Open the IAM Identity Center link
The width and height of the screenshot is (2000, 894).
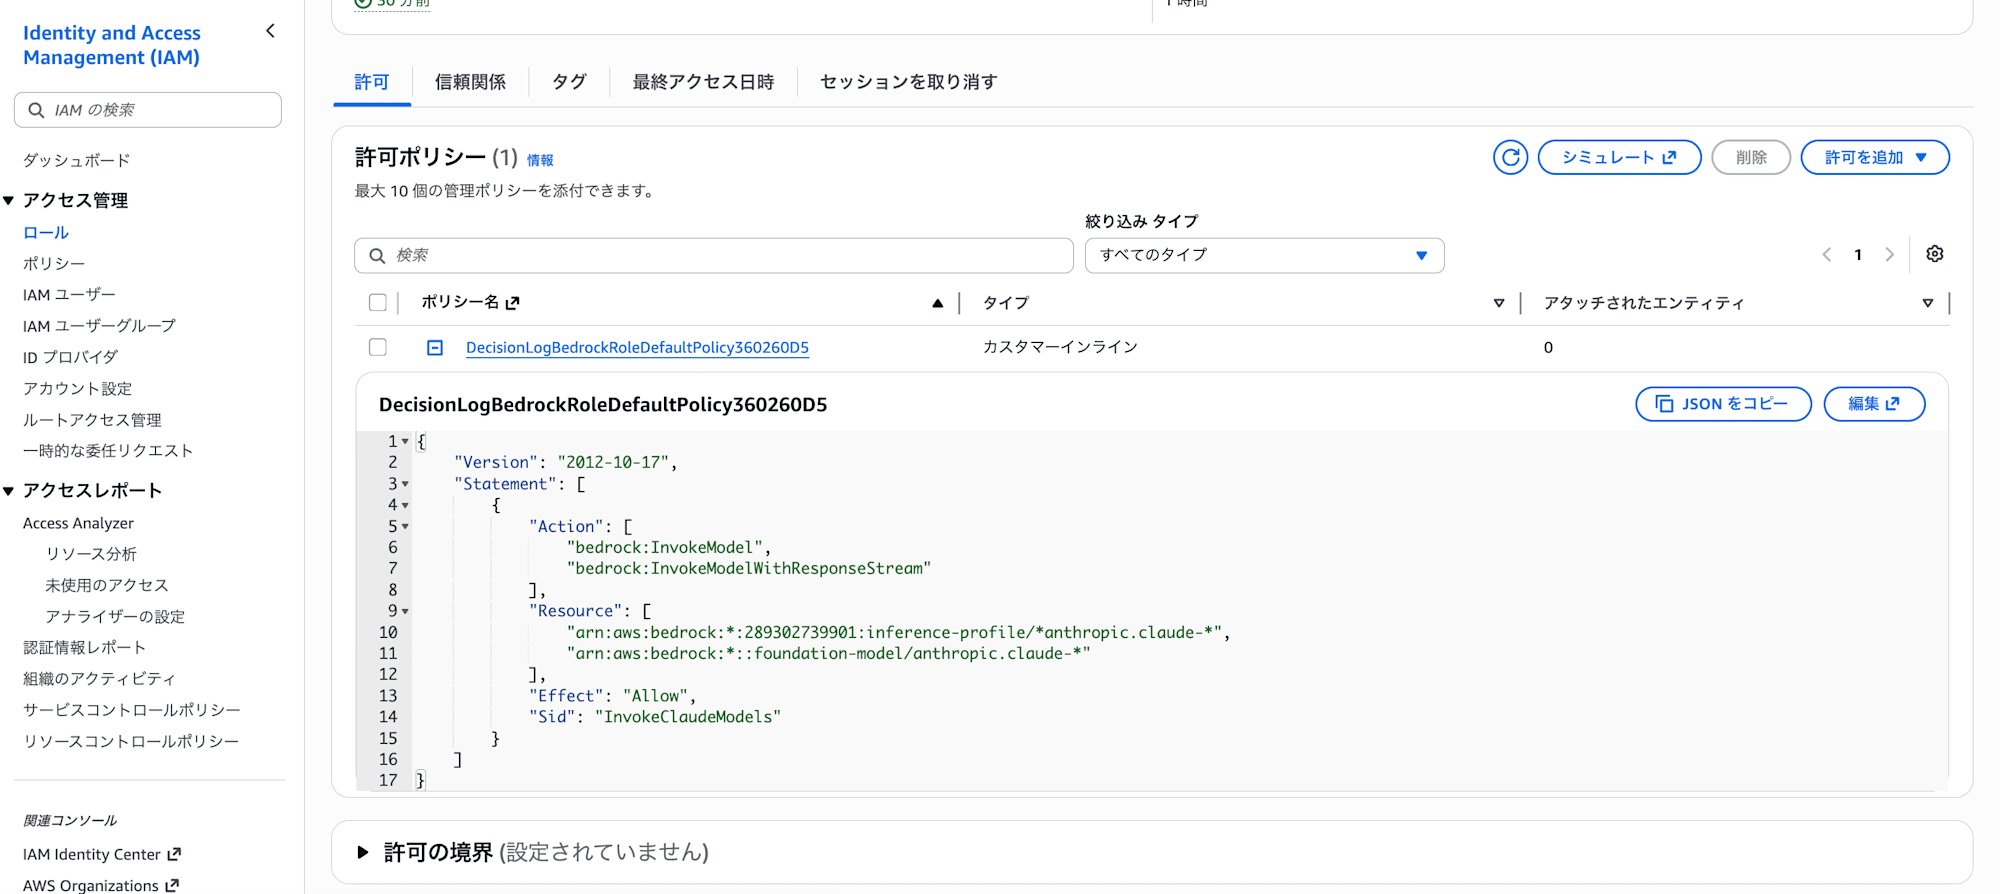(x=102, y=854)
